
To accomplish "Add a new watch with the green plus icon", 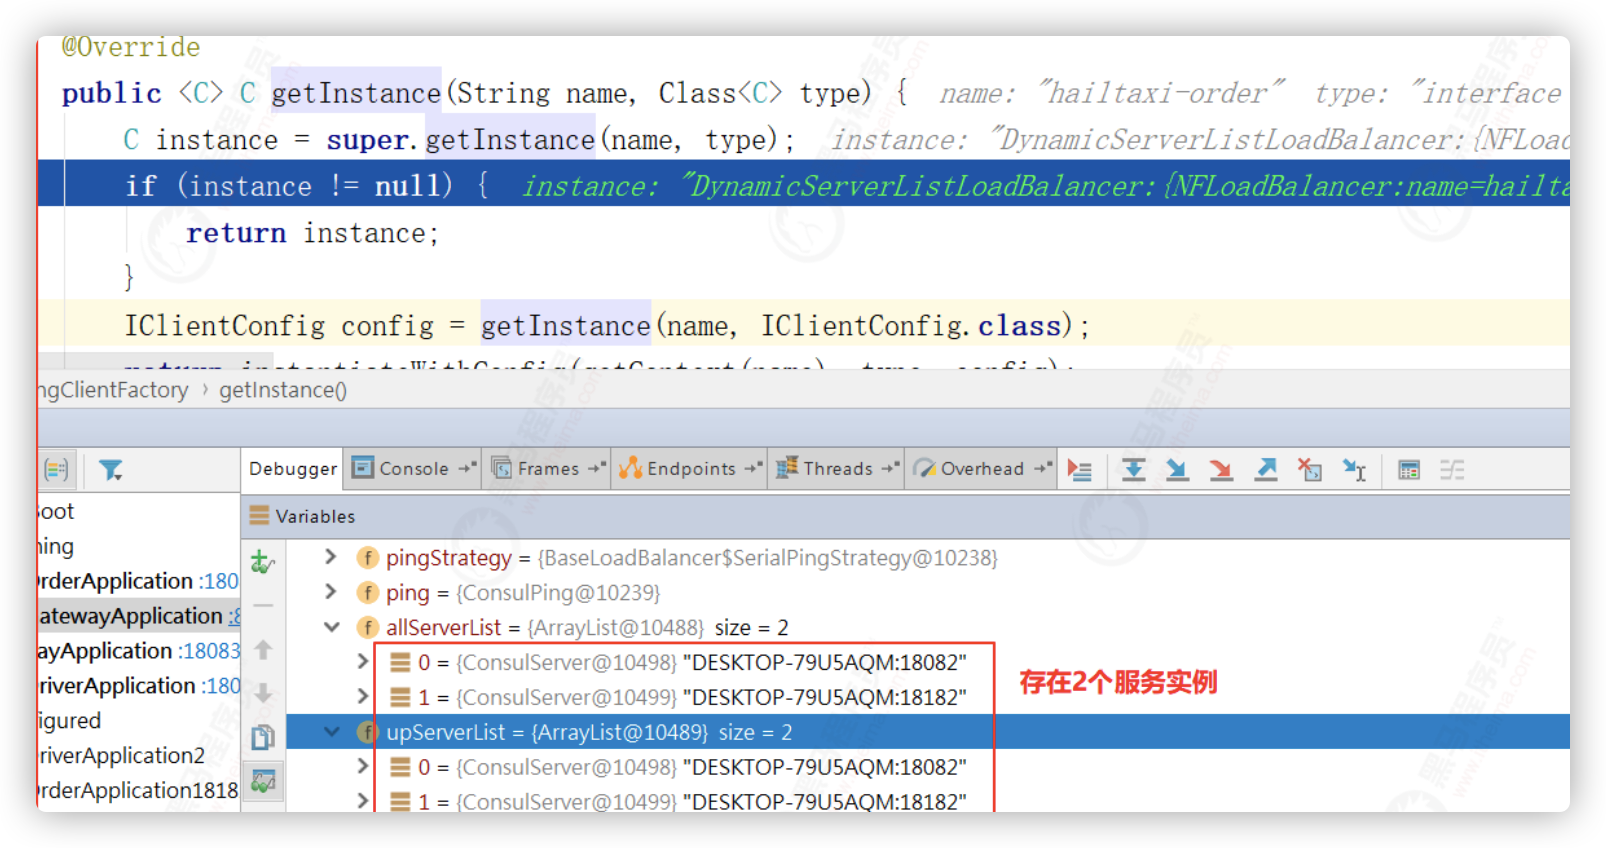I will [263, 562].
